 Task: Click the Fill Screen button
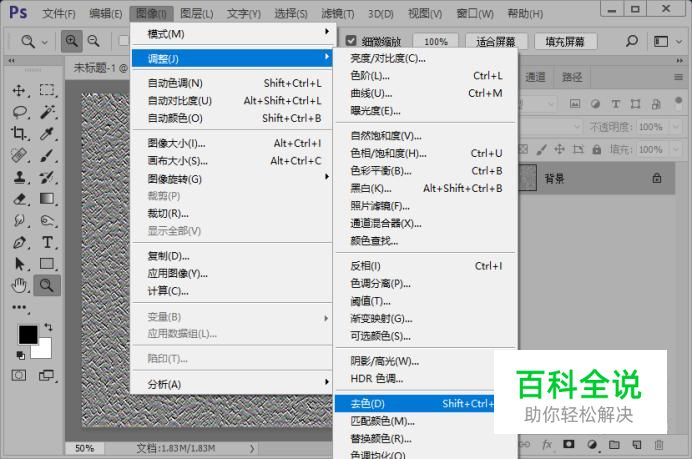565,41
